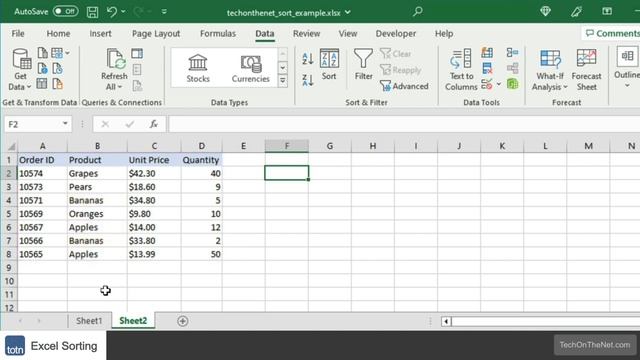Screen dimensions: 640x360
Task: Click From Web icon
Action: 42,69
